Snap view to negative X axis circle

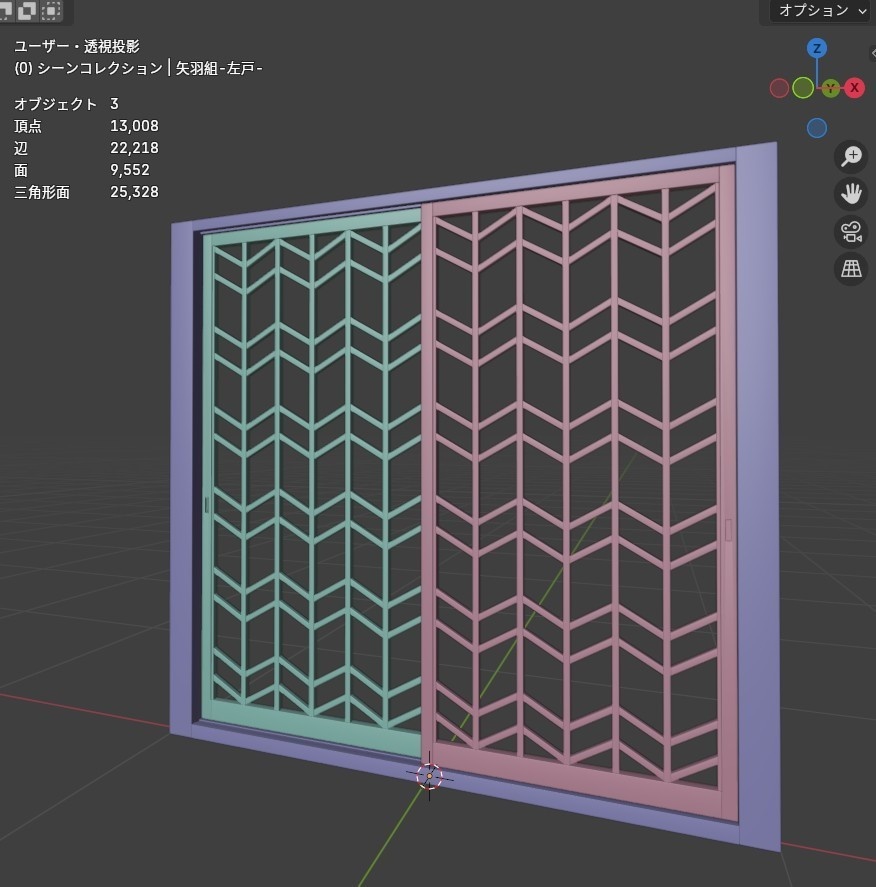779,88
